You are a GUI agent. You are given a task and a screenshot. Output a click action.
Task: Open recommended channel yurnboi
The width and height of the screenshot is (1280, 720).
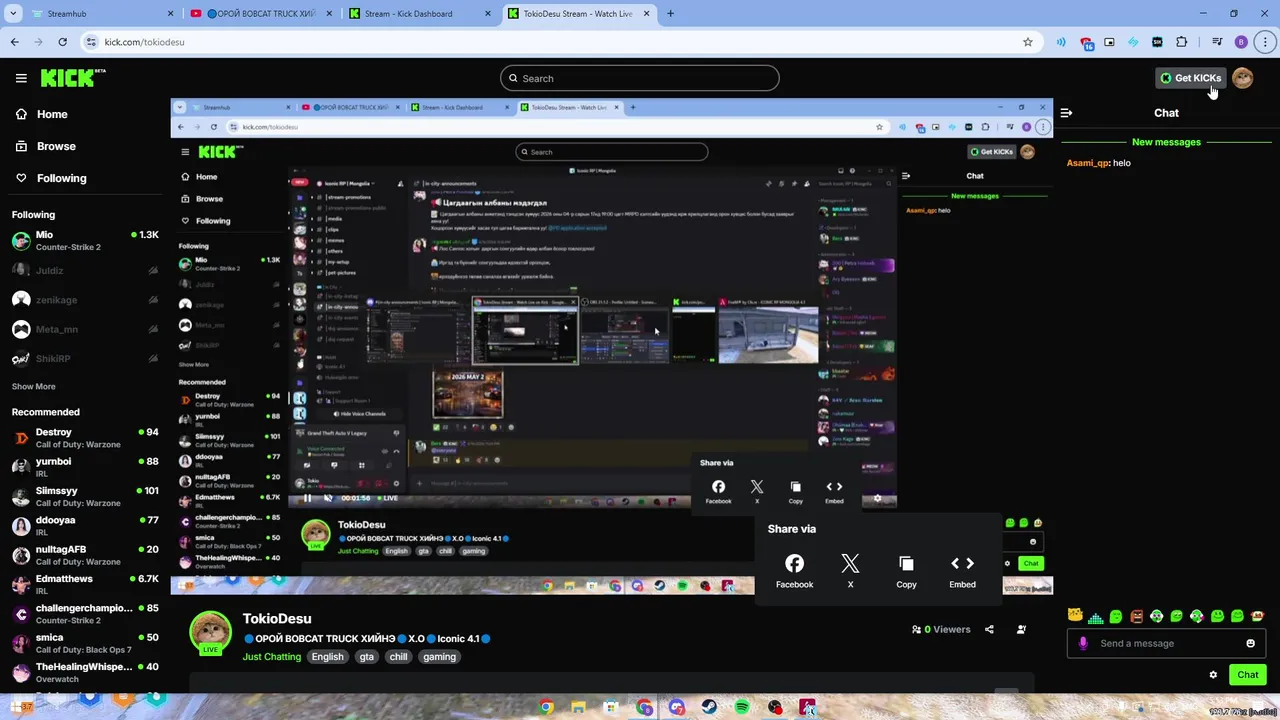(x=85, y=467)
